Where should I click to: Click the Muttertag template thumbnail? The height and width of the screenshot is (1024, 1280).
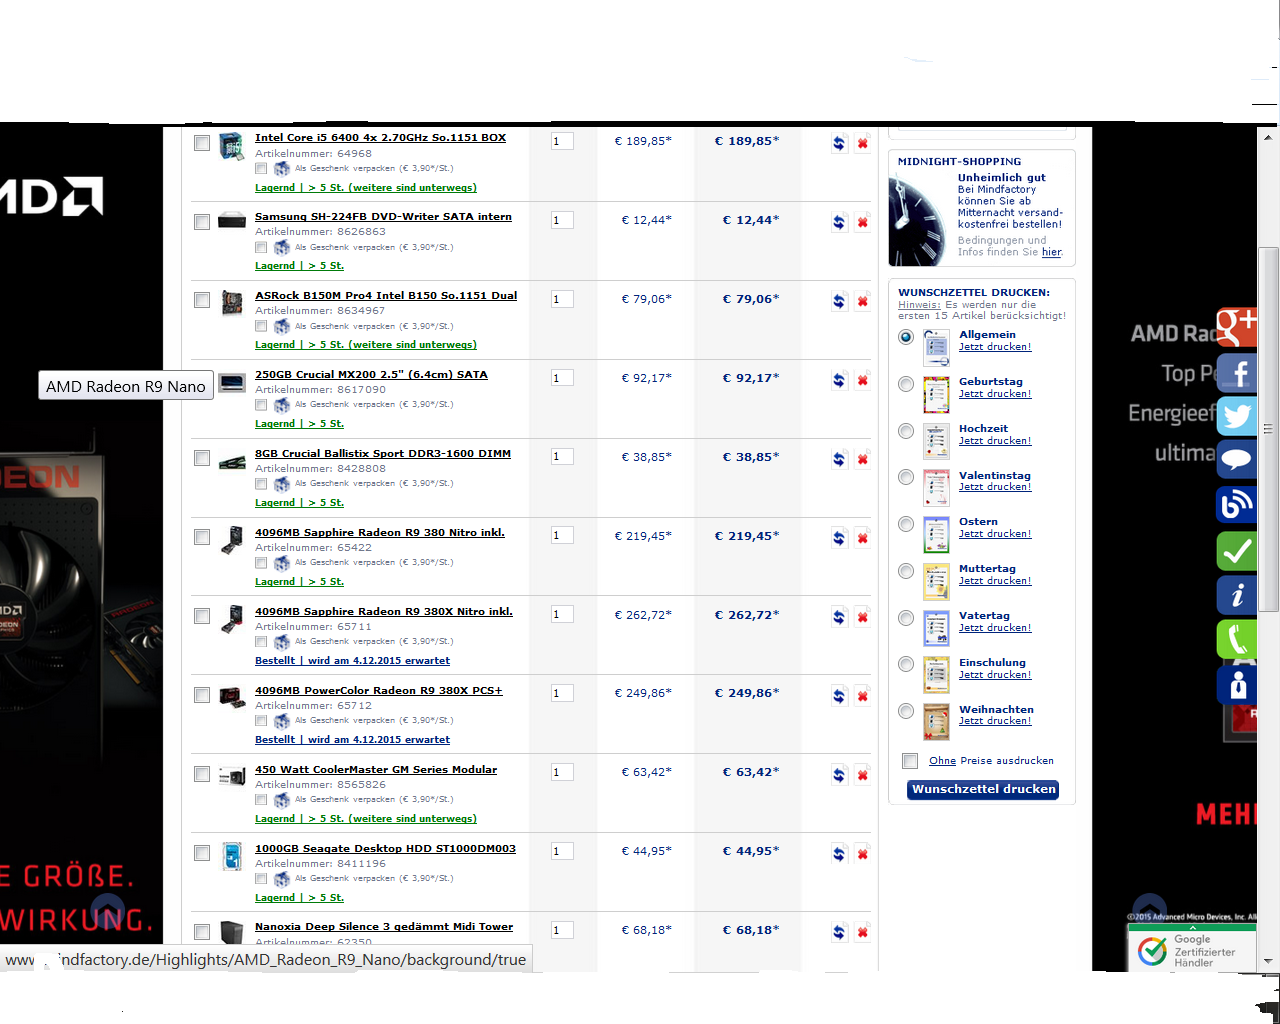pos(936,581)
